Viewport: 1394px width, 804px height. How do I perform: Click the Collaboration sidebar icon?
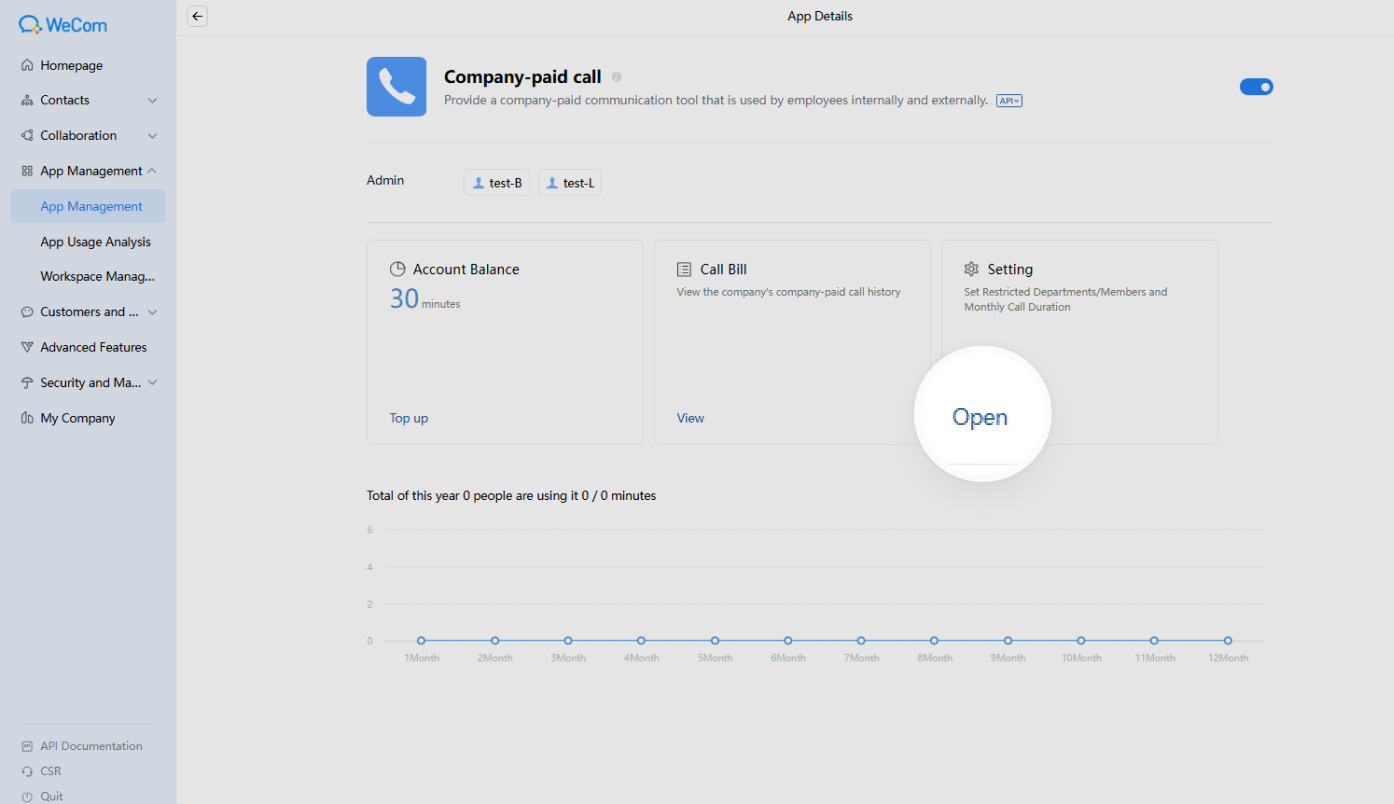pos(27,136)
